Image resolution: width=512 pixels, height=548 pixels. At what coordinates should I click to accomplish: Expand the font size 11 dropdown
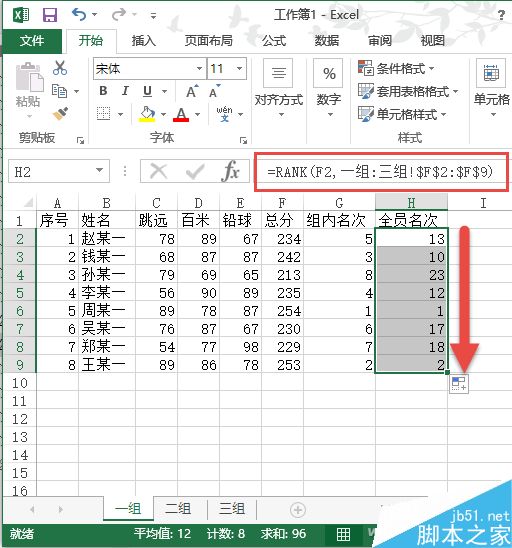(239, 68)
